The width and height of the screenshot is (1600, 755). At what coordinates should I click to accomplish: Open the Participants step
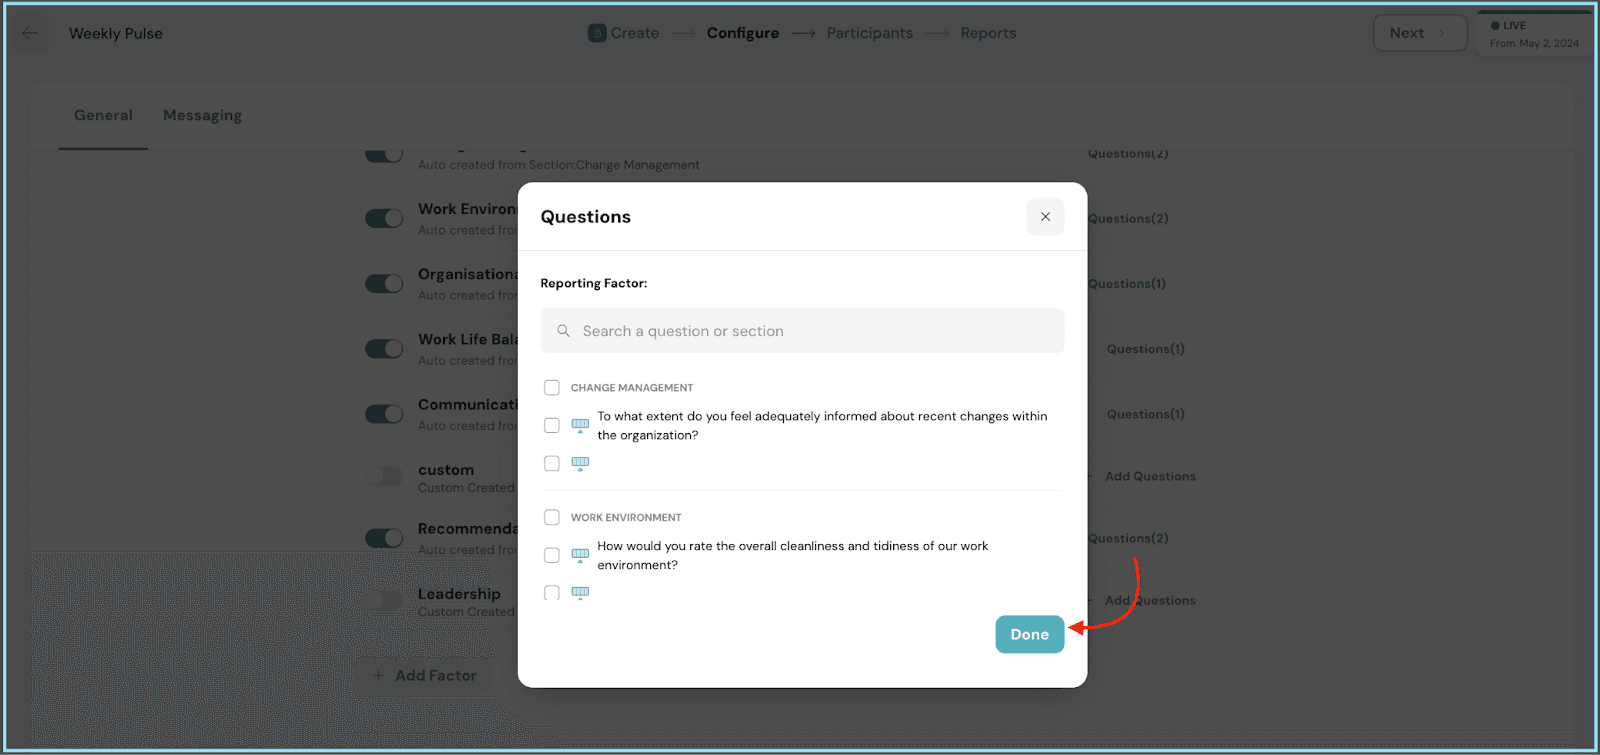(x=869, y=33)
